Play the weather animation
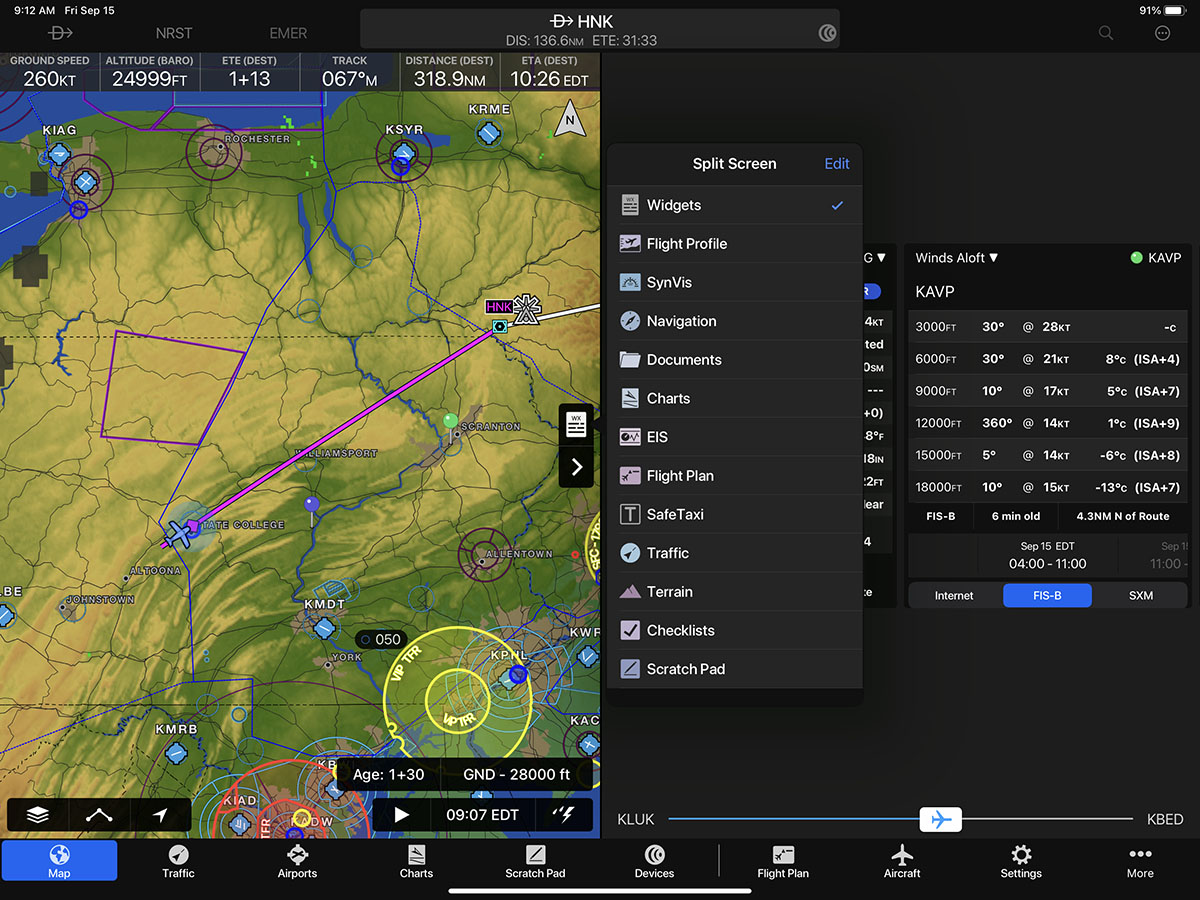 [402, 815]
